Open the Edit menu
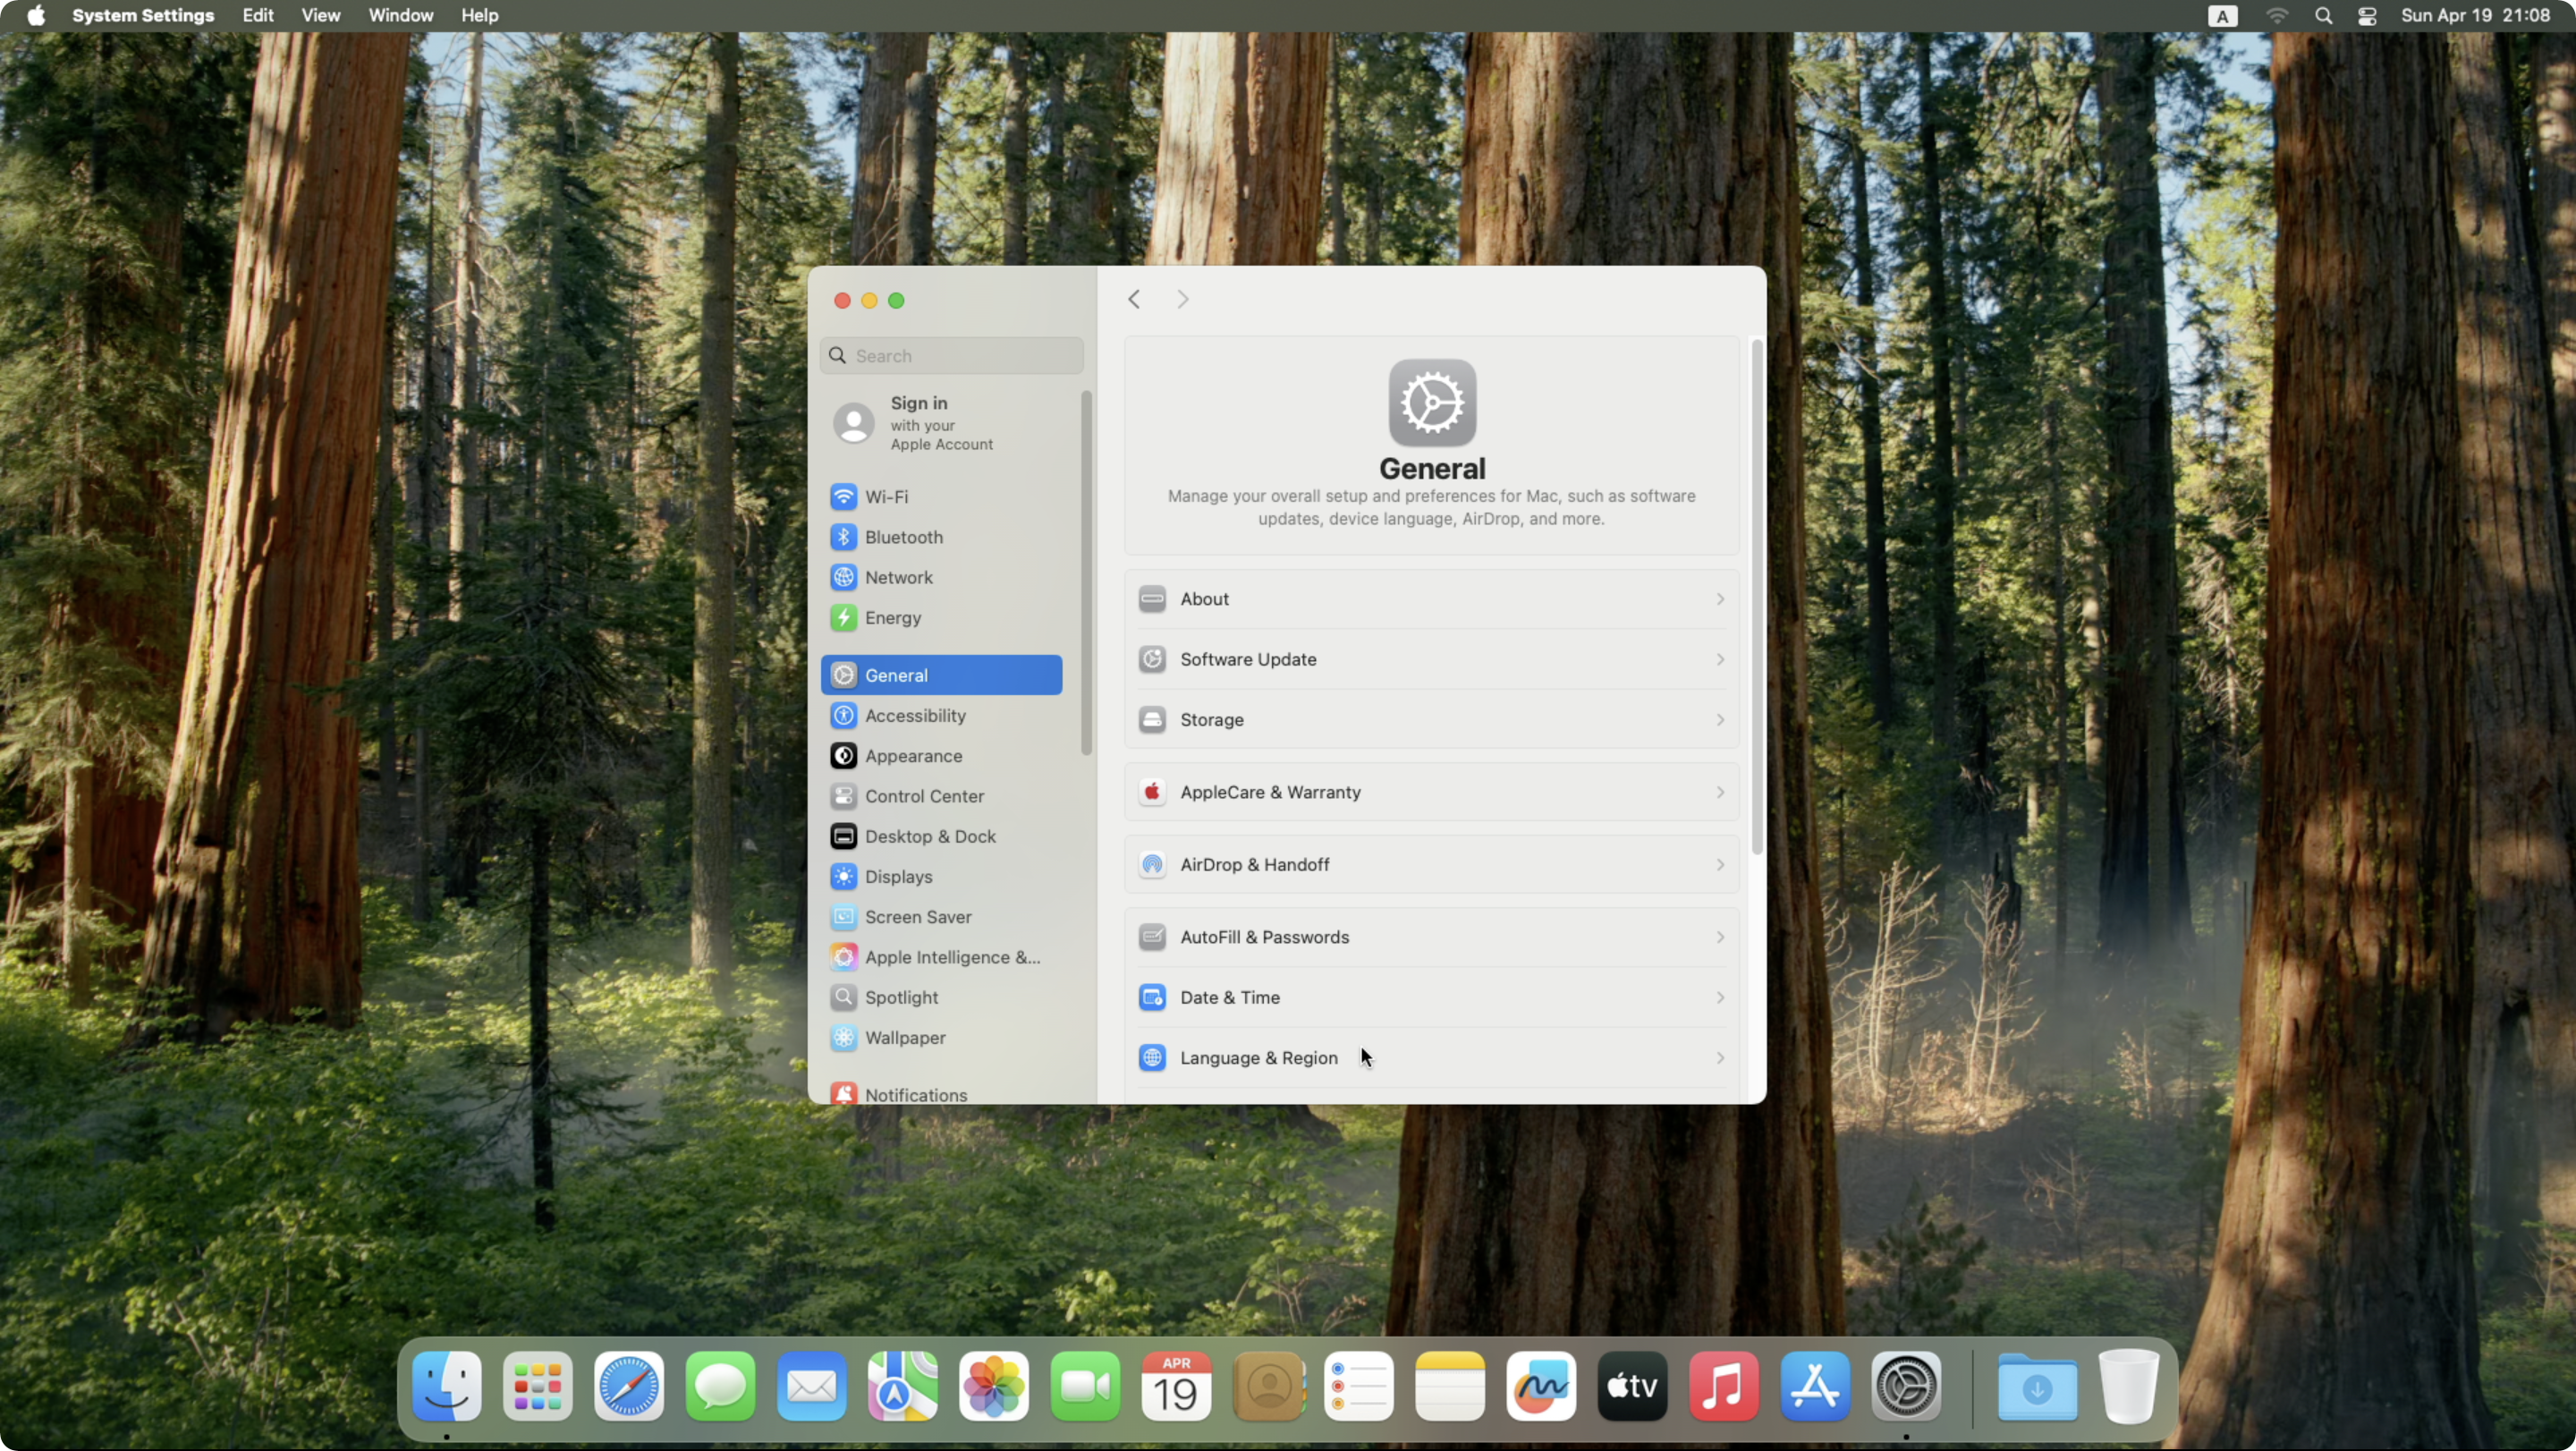 point(258,16)
